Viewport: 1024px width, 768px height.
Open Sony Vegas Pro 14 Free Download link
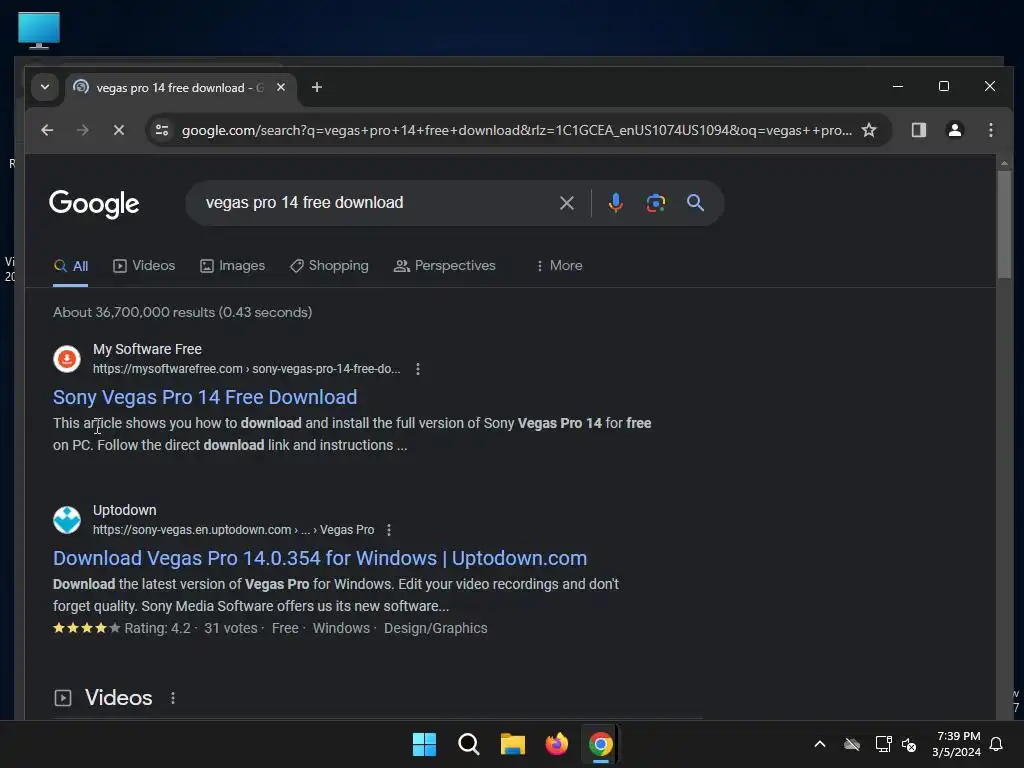point(205,397)
